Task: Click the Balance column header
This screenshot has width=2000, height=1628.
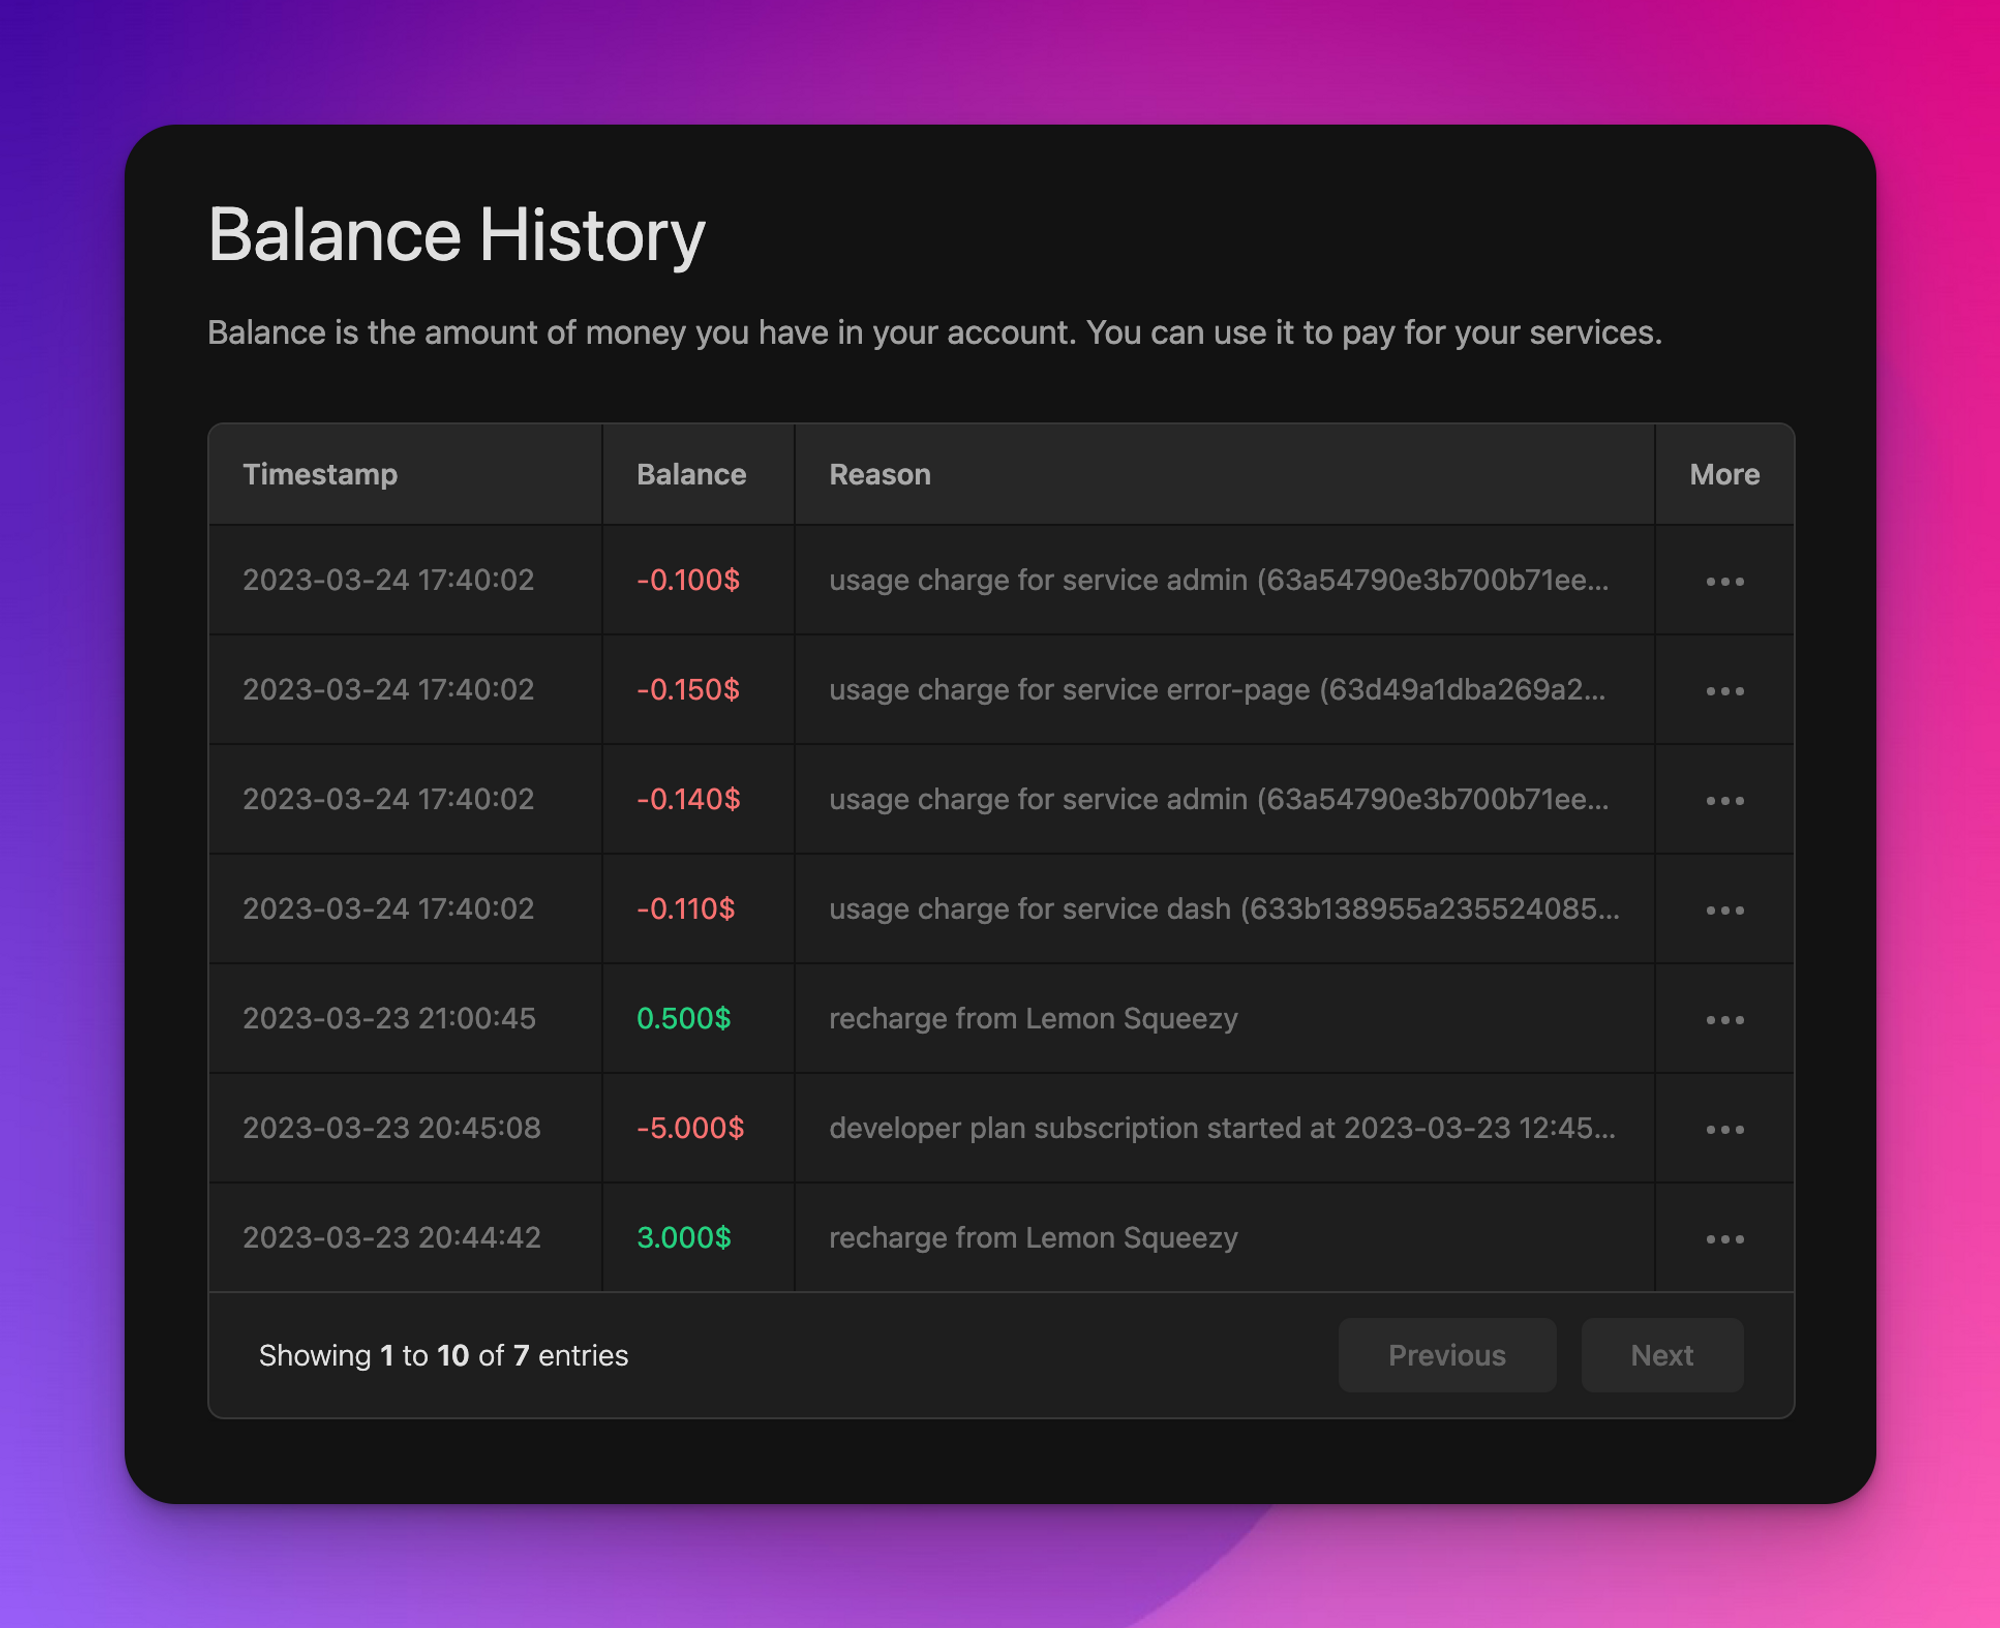Action: pyautogui.click(x=691, y=474)
